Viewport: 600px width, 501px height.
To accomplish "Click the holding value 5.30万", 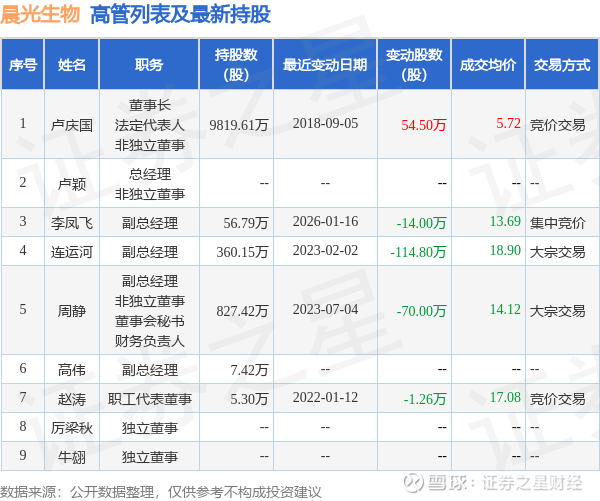I will pos(249,399).
